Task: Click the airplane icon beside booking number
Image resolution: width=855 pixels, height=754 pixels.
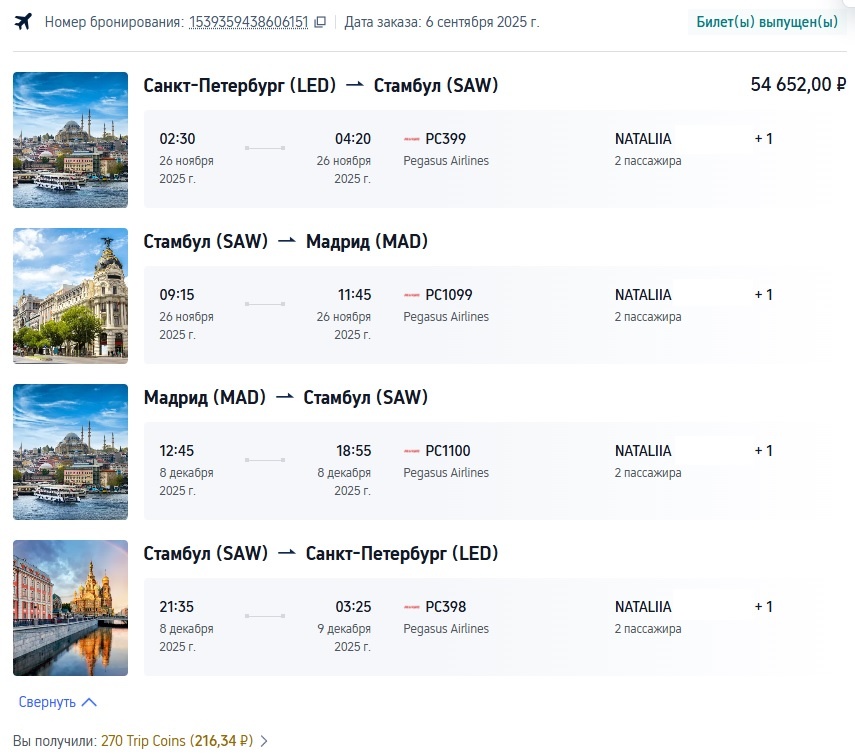Action: (23, 22)
